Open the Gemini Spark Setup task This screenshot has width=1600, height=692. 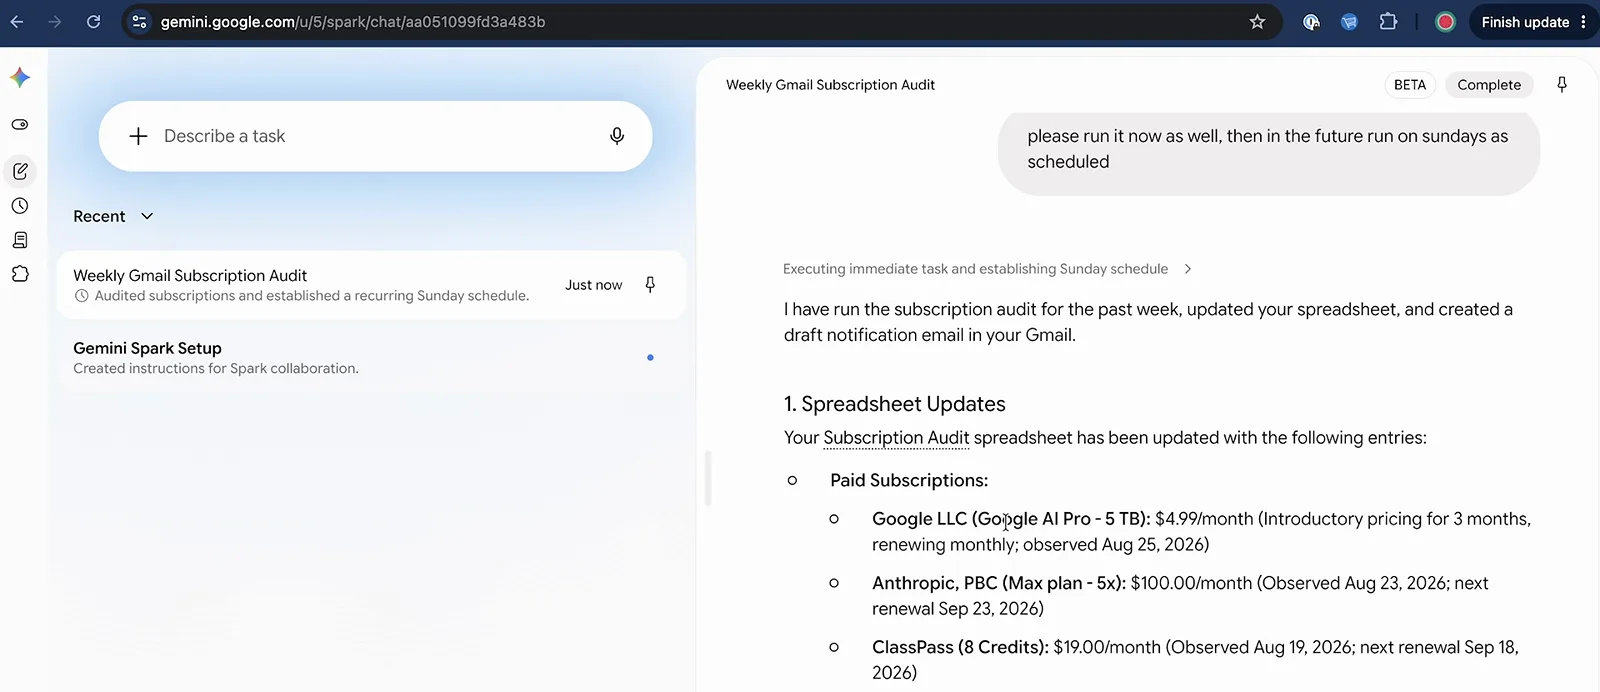tap(371, 358)
